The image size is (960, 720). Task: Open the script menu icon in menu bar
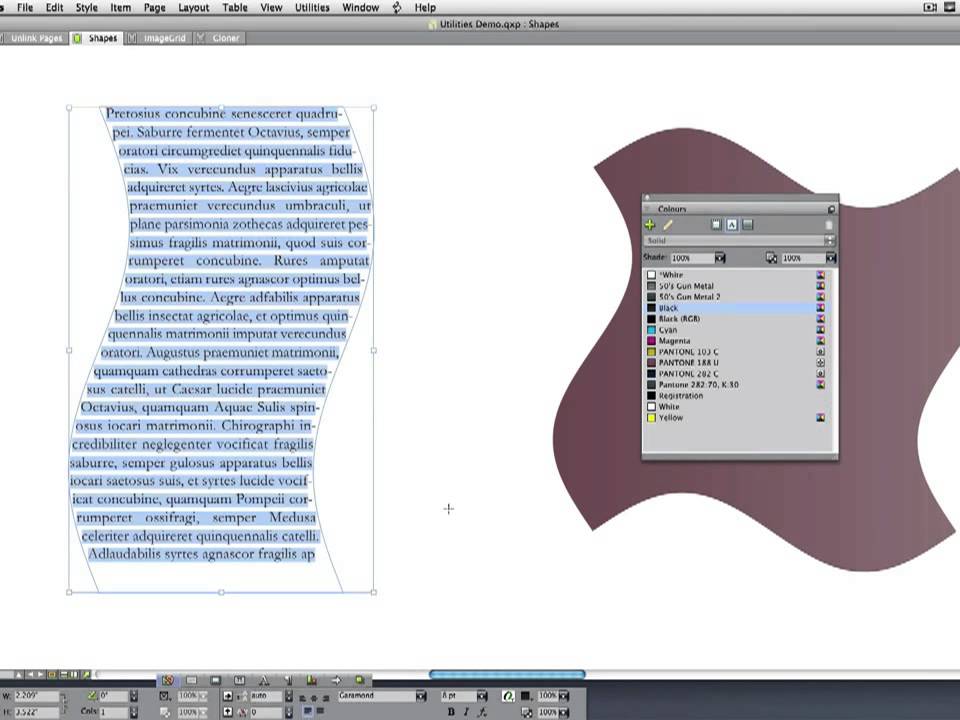click(x=397, y=7)
